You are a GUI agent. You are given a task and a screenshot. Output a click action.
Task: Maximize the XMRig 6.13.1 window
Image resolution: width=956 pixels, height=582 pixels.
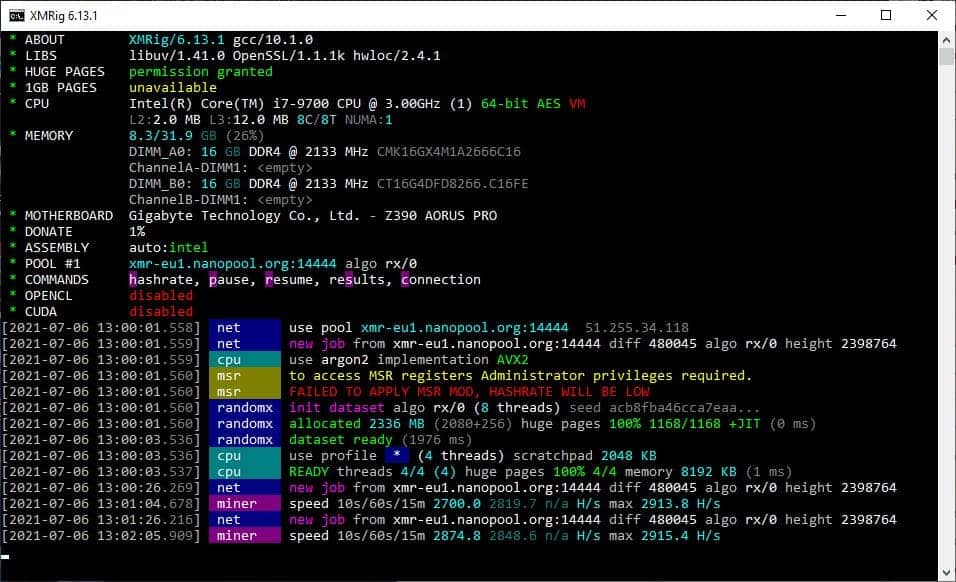886,15
